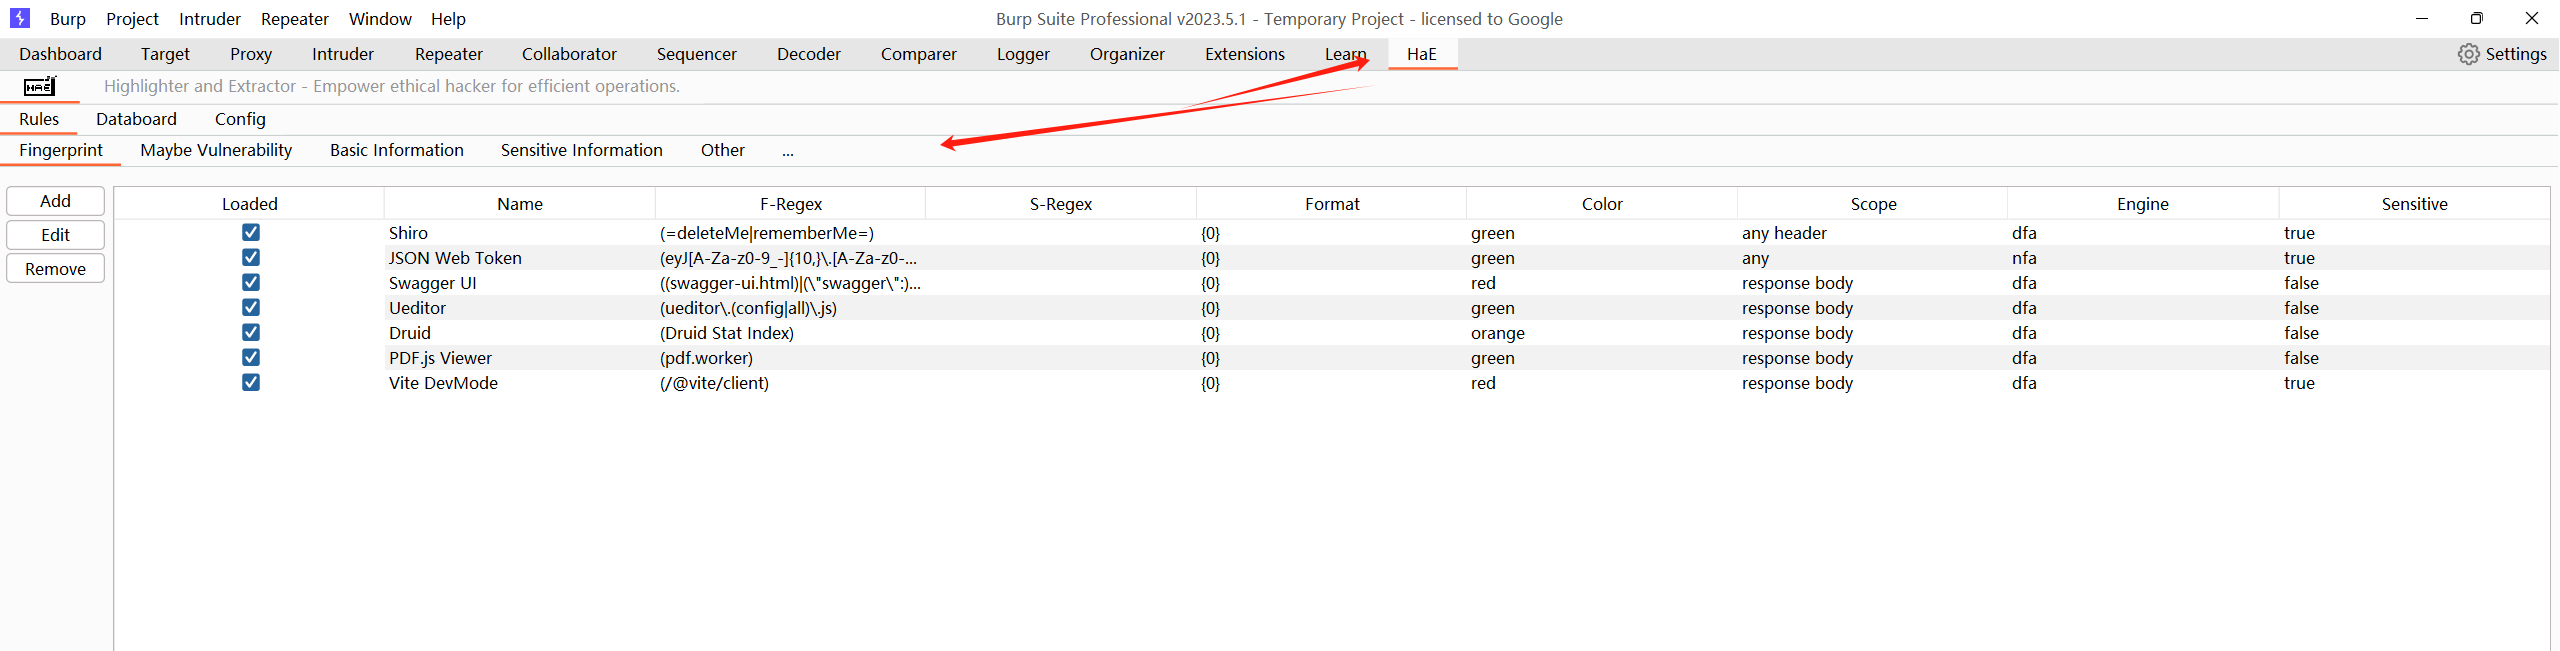The width and height of the screenshot is (2560, 651).
Task: Click the HaE extension logo icon
Action: 40,86
